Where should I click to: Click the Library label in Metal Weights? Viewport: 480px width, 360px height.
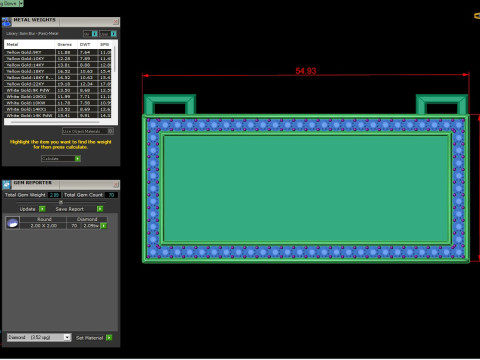[x=32, y=34]
